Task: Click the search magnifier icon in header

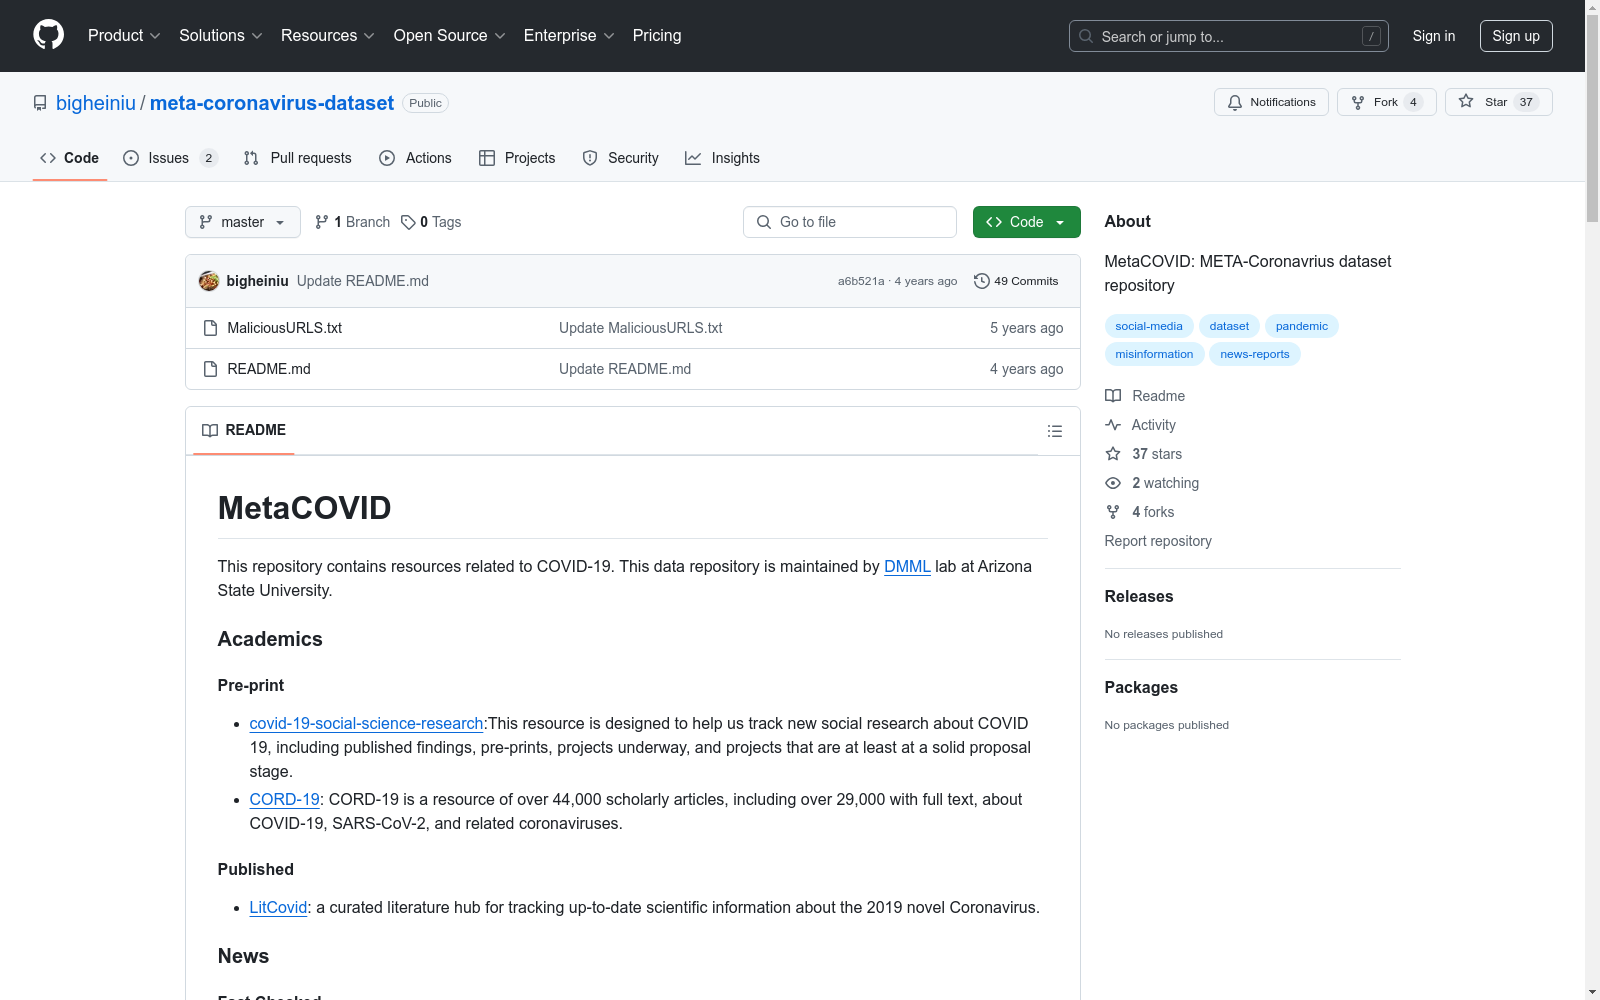Action: [x=1086, y=36]
